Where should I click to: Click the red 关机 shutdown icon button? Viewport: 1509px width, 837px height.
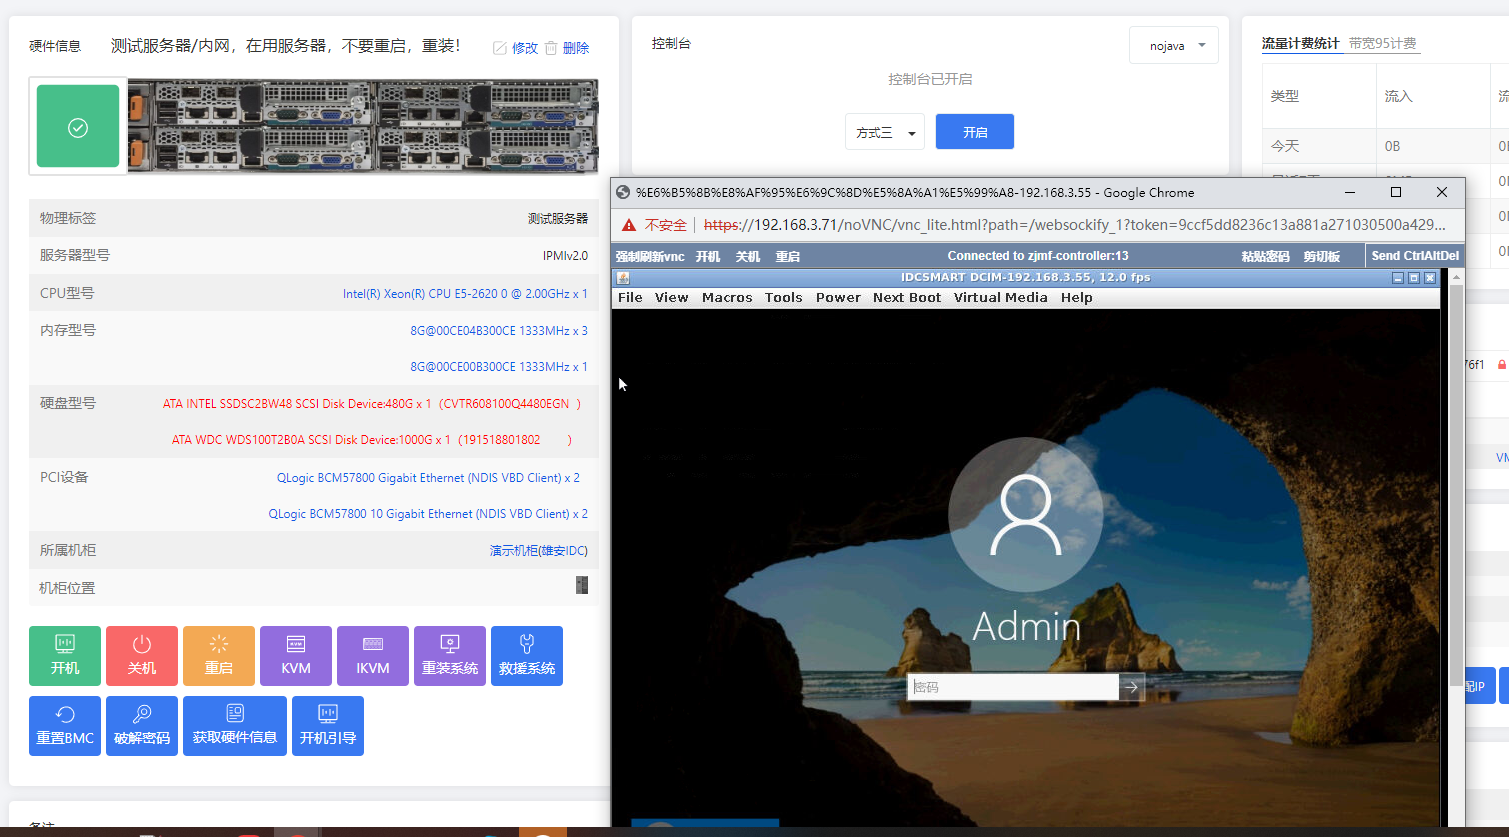pyautogui.click(x=141, y=655)
